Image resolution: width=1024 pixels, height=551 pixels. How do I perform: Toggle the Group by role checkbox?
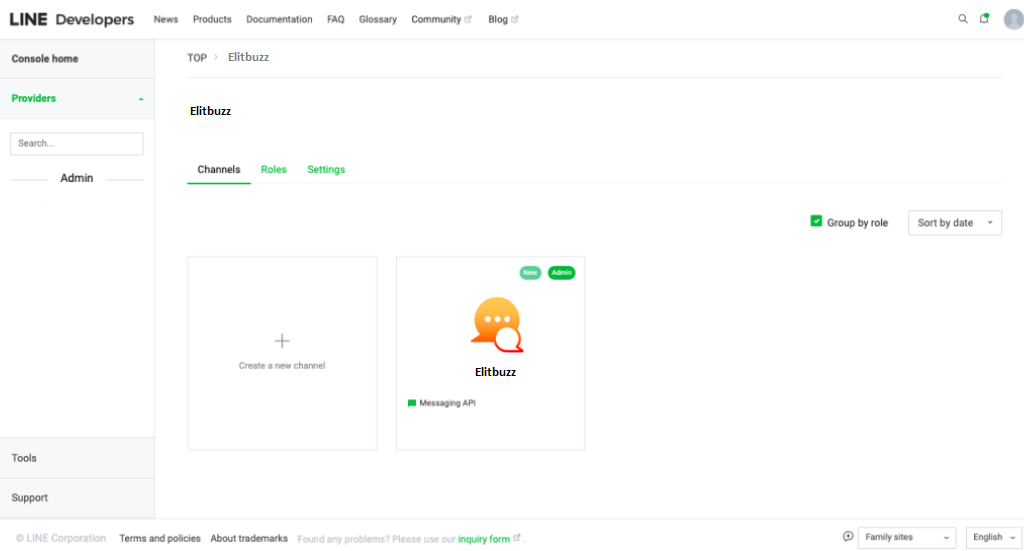pos(816,221)
